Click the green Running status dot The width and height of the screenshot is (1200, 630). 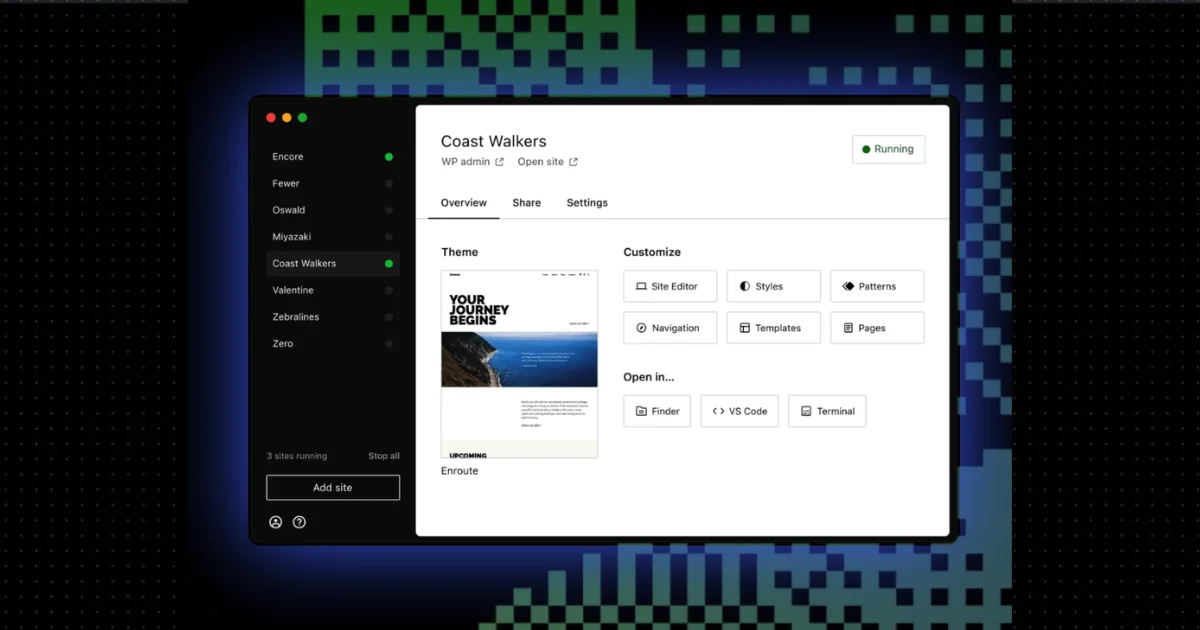pyautogui.click(x=866, y=149)
